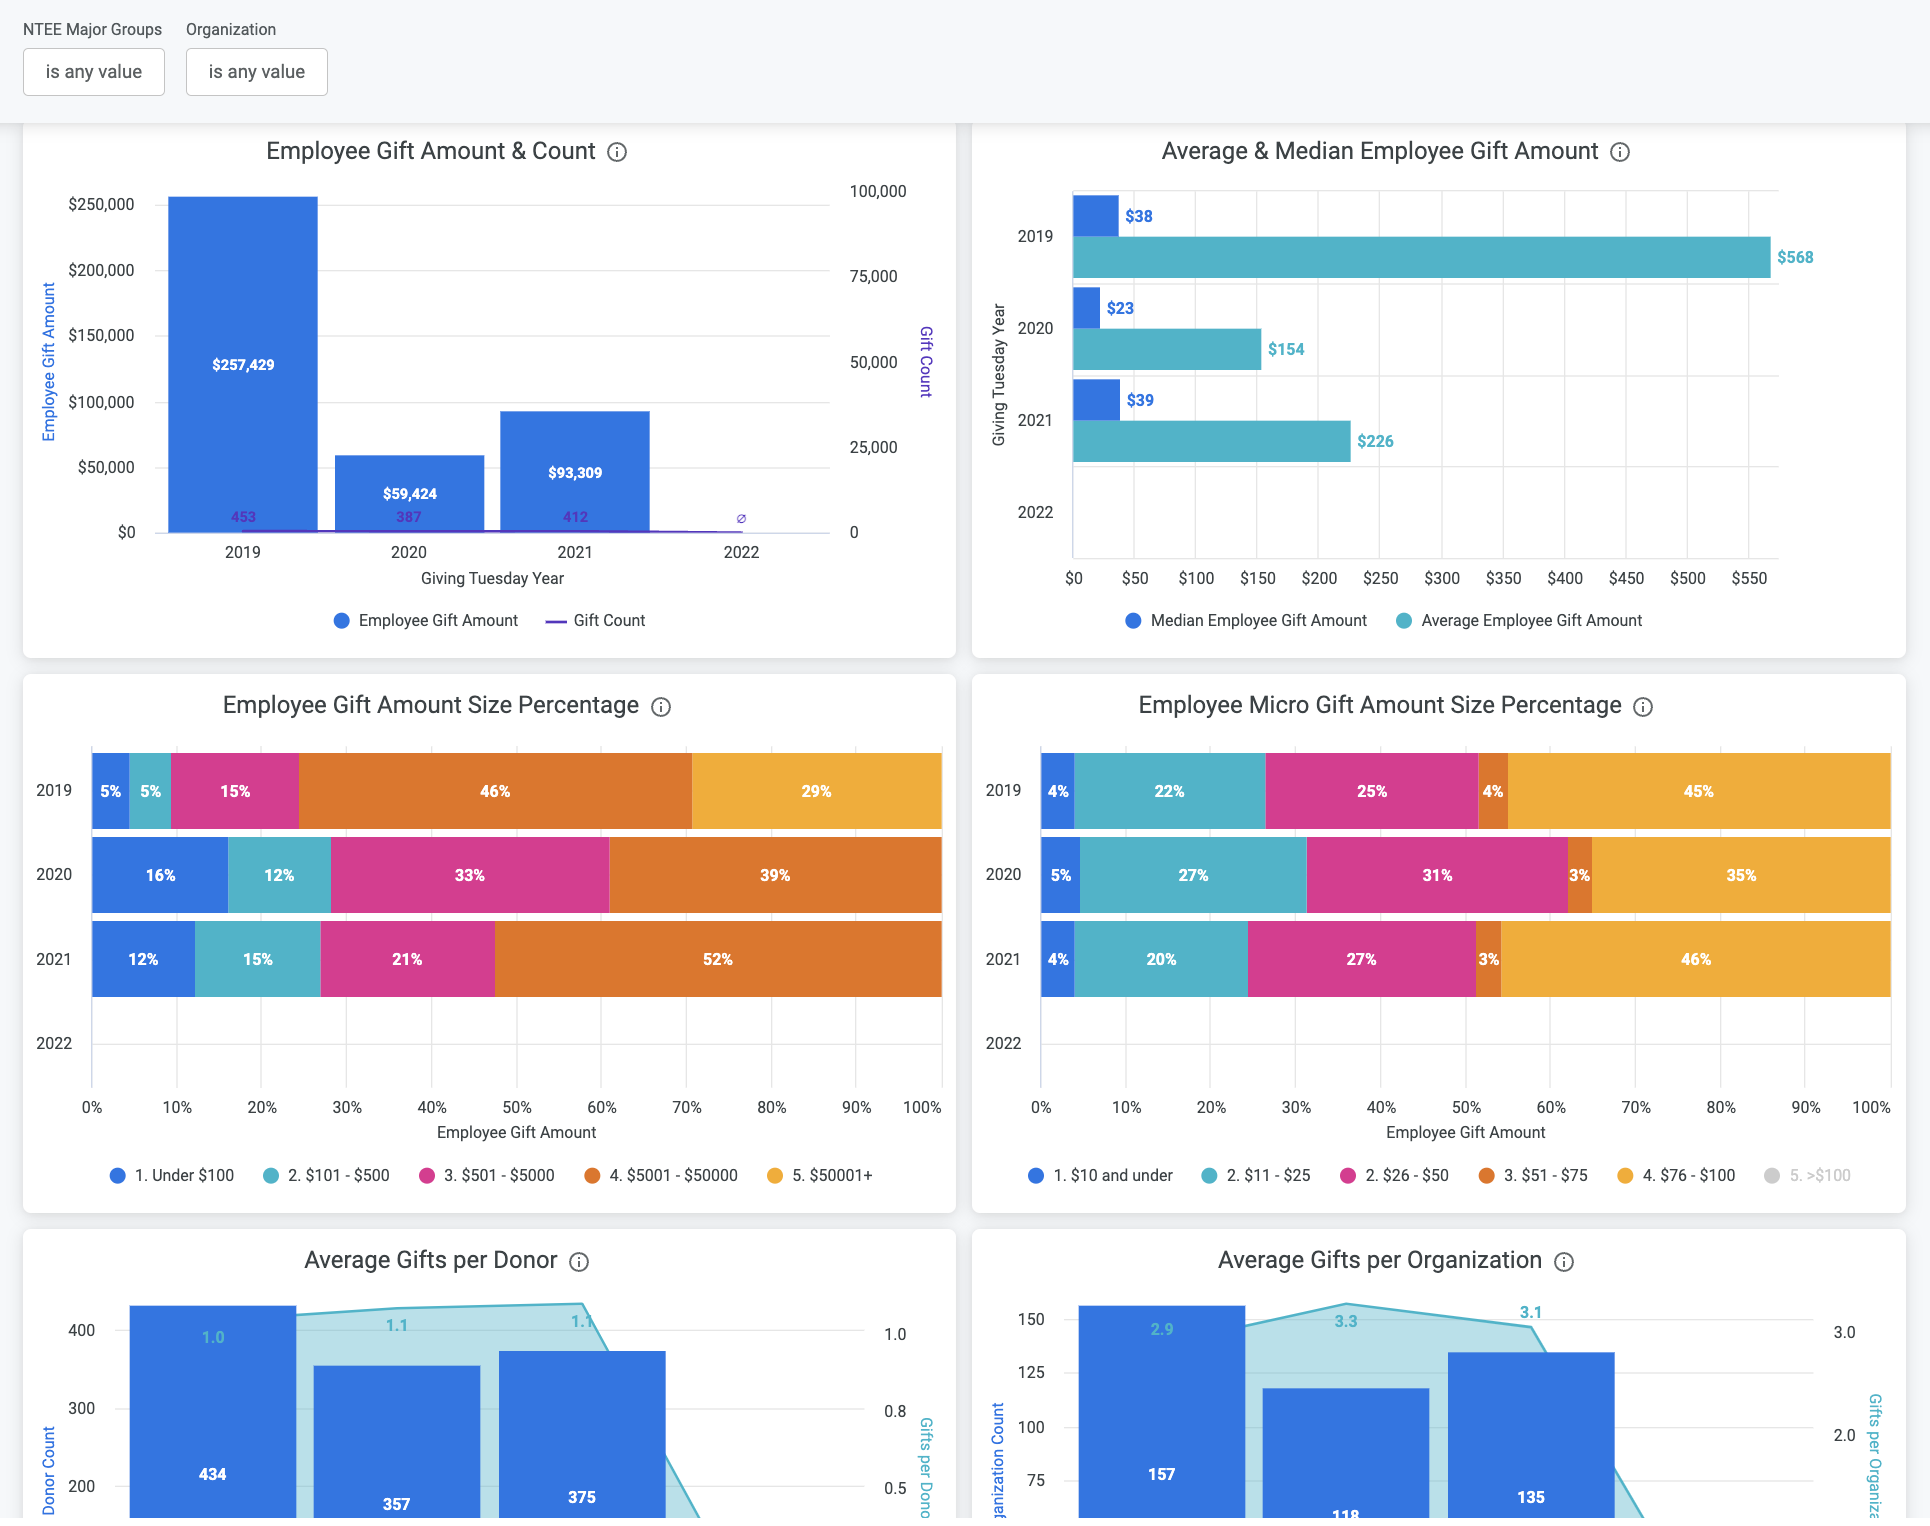
Task: Click the 52% orange segment in 2021 row
Action: pos(718,959)
